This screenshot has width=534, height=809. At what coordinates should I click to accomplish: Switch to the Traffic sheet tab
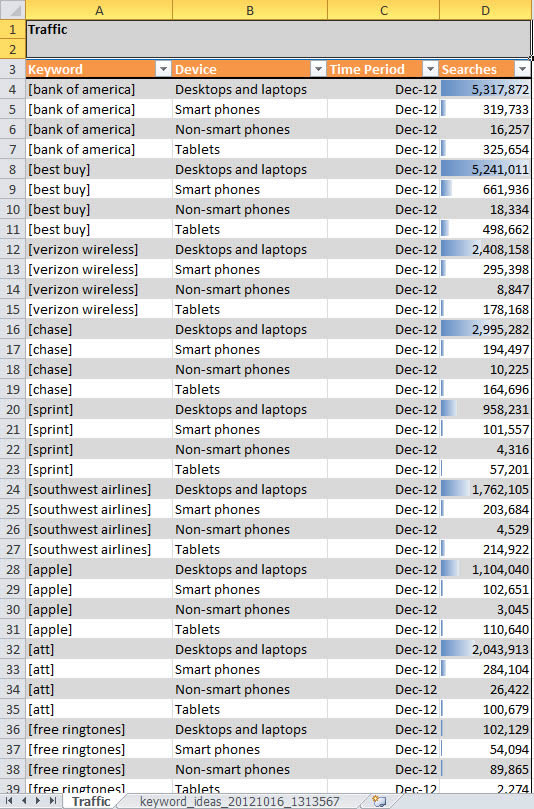[91, 801]
